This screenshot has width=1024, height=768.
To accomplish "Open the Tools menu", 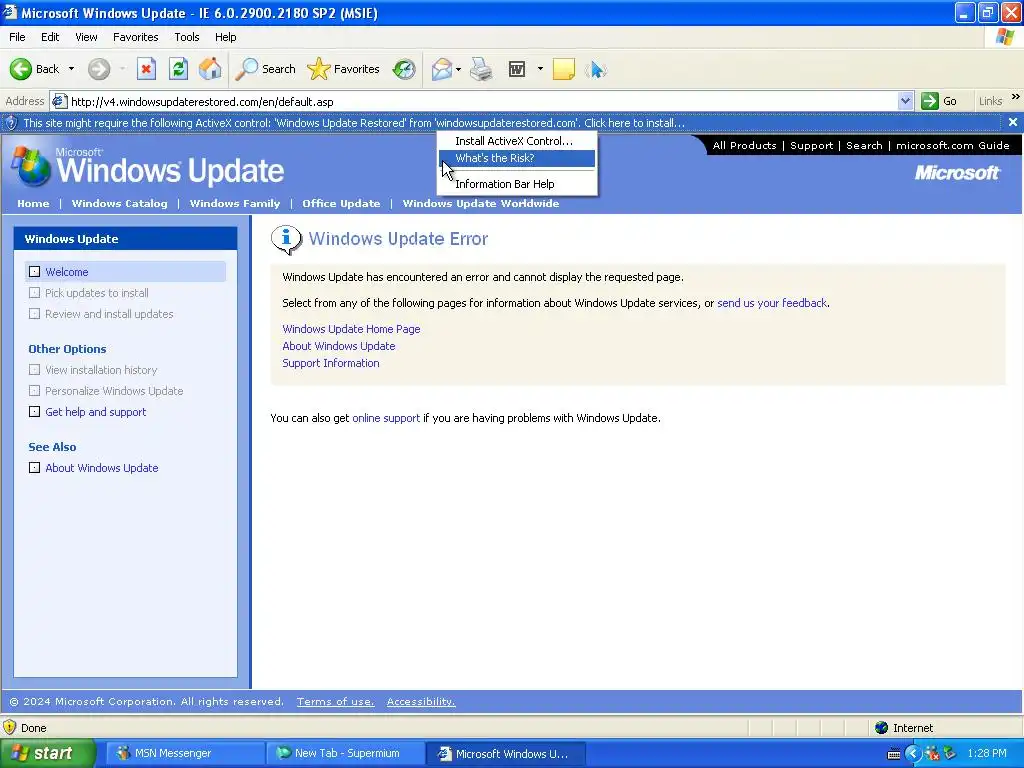I will 186,37.
